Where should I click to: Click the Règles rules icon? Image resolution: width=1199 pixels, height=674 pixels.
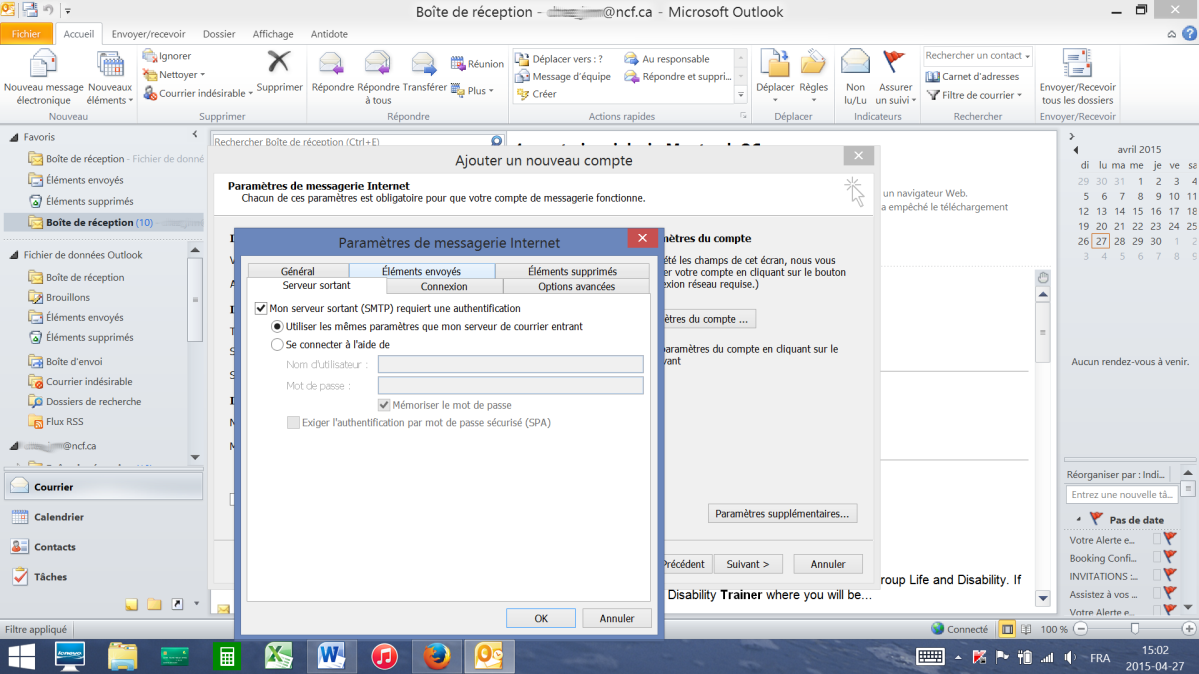tap(813, 64)
